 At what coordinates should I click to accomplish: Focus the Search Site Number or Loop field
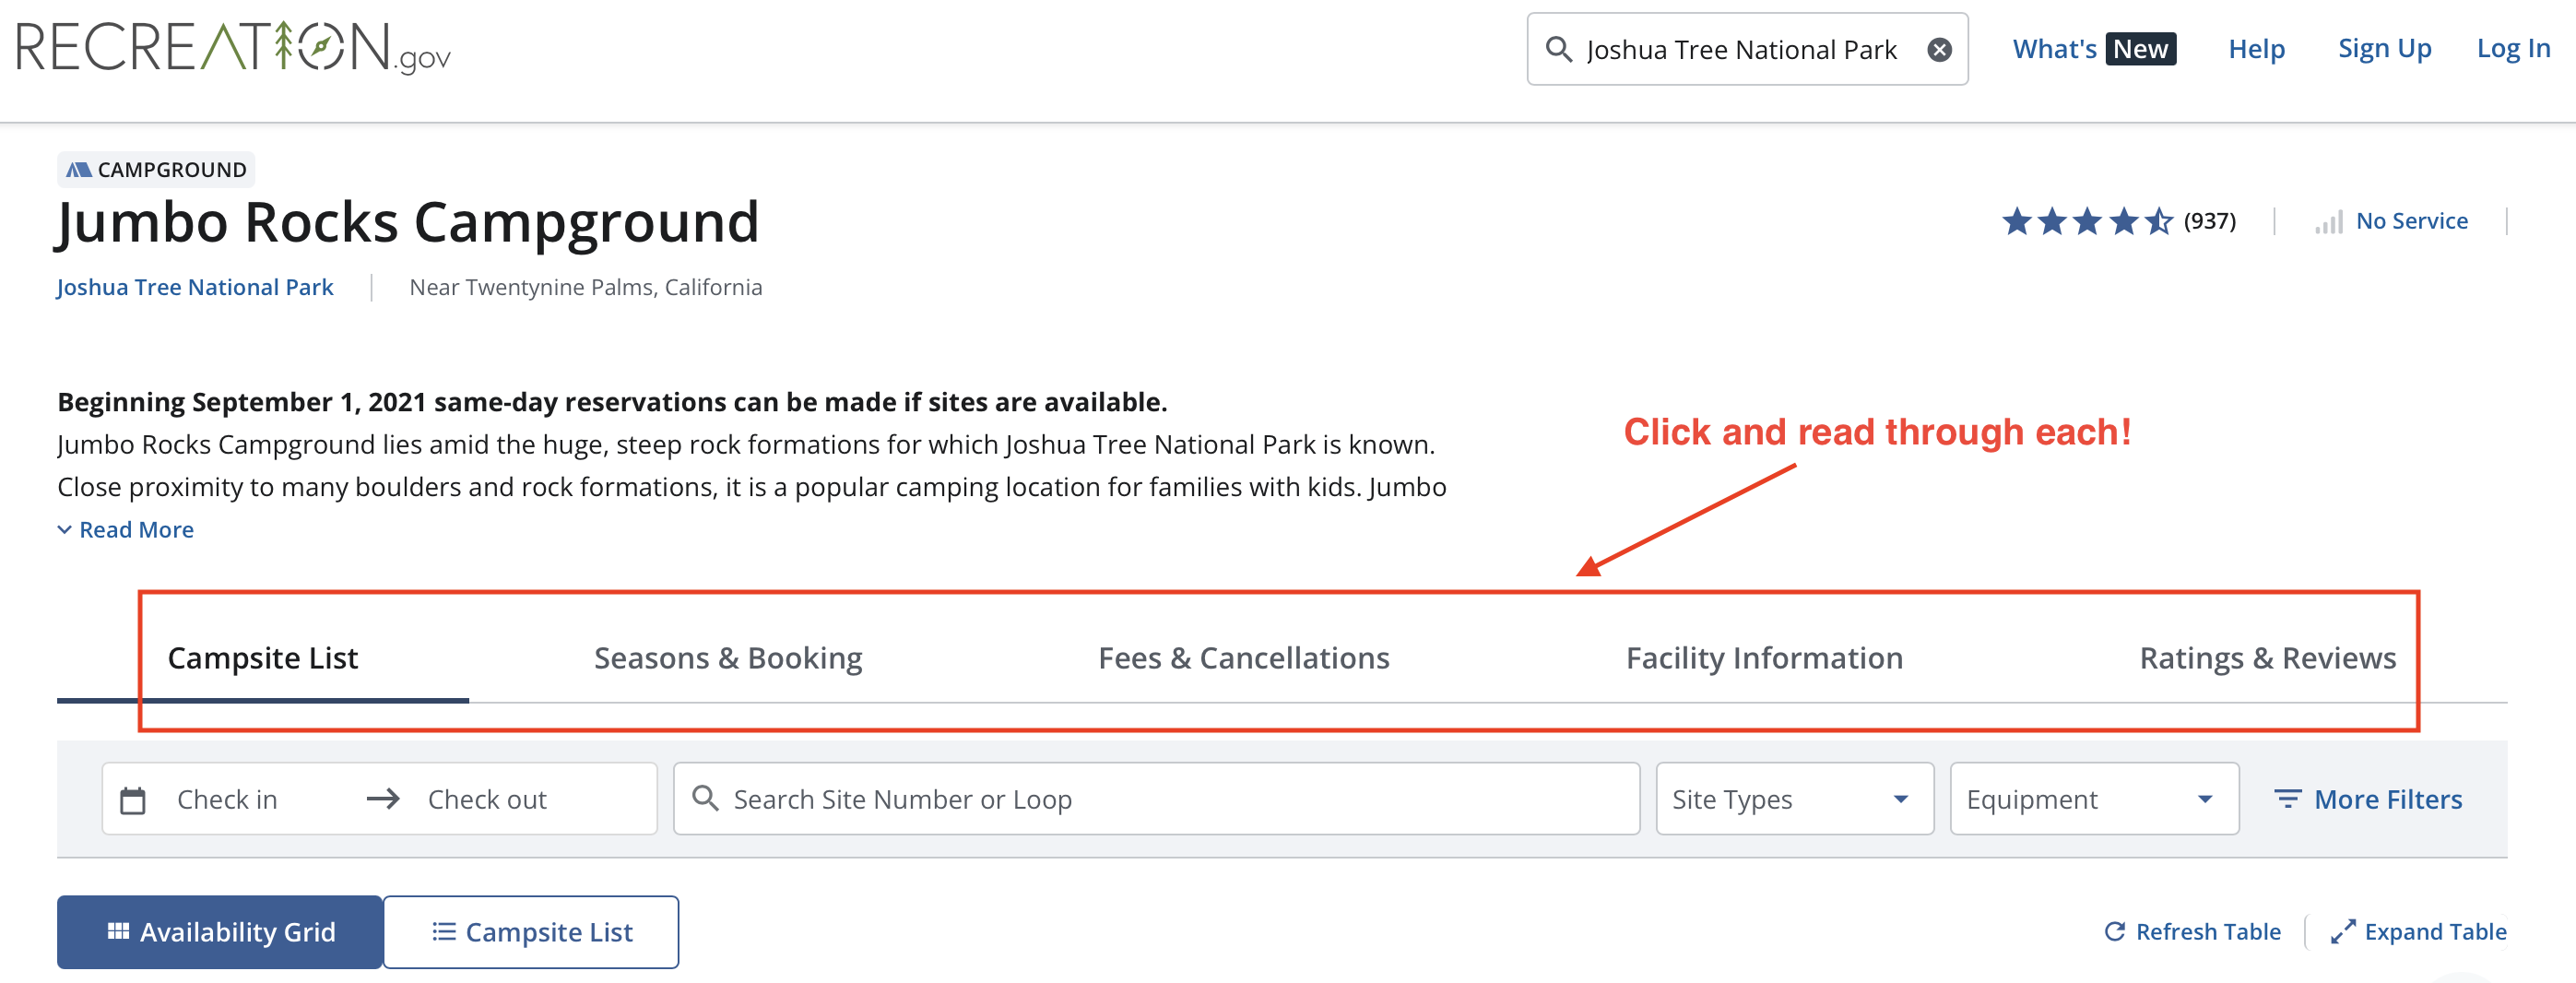click(x=1170, y=799)
